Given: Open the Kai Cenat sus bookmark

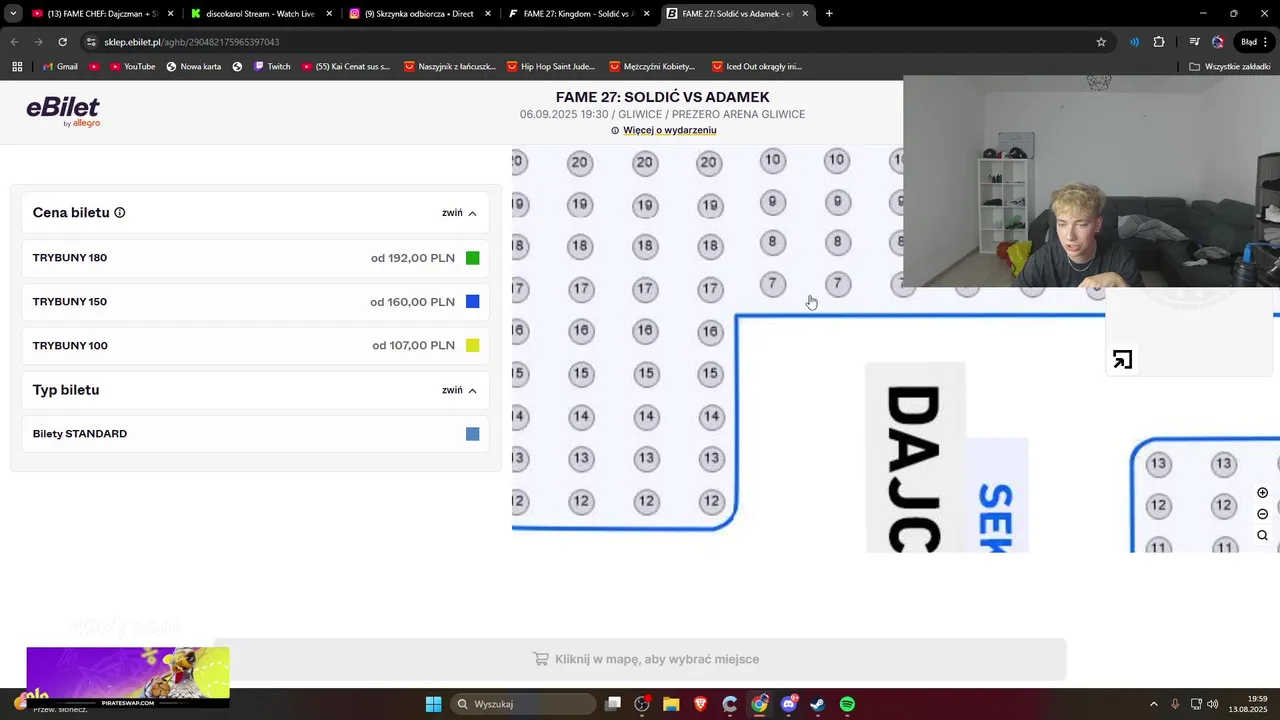Looking at the screenshot, I should pyautogui.click(x=346, y=67).
